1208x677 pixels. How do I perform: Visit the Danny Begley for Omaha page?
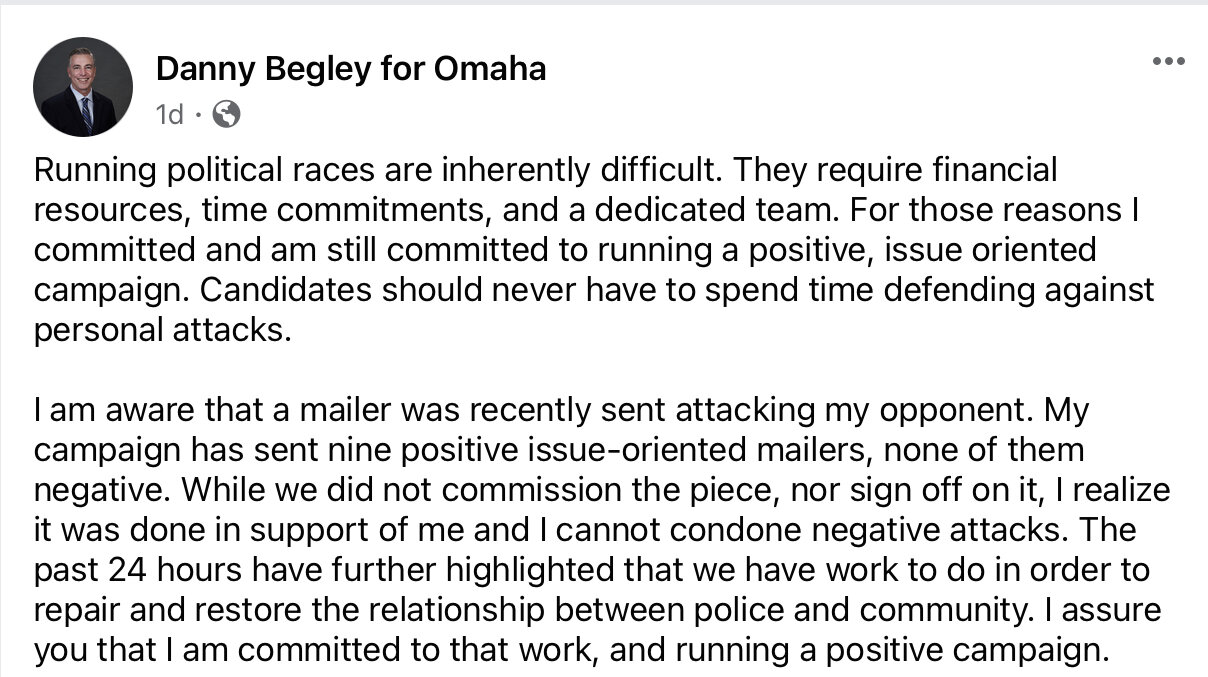click(351, 69)
